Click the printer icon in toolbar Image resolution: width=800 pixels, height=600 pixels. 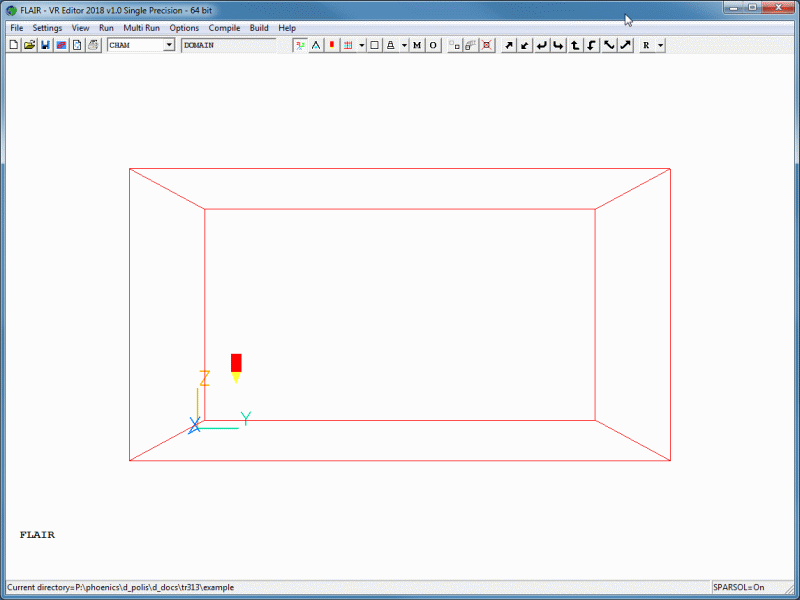click(93, 45)
